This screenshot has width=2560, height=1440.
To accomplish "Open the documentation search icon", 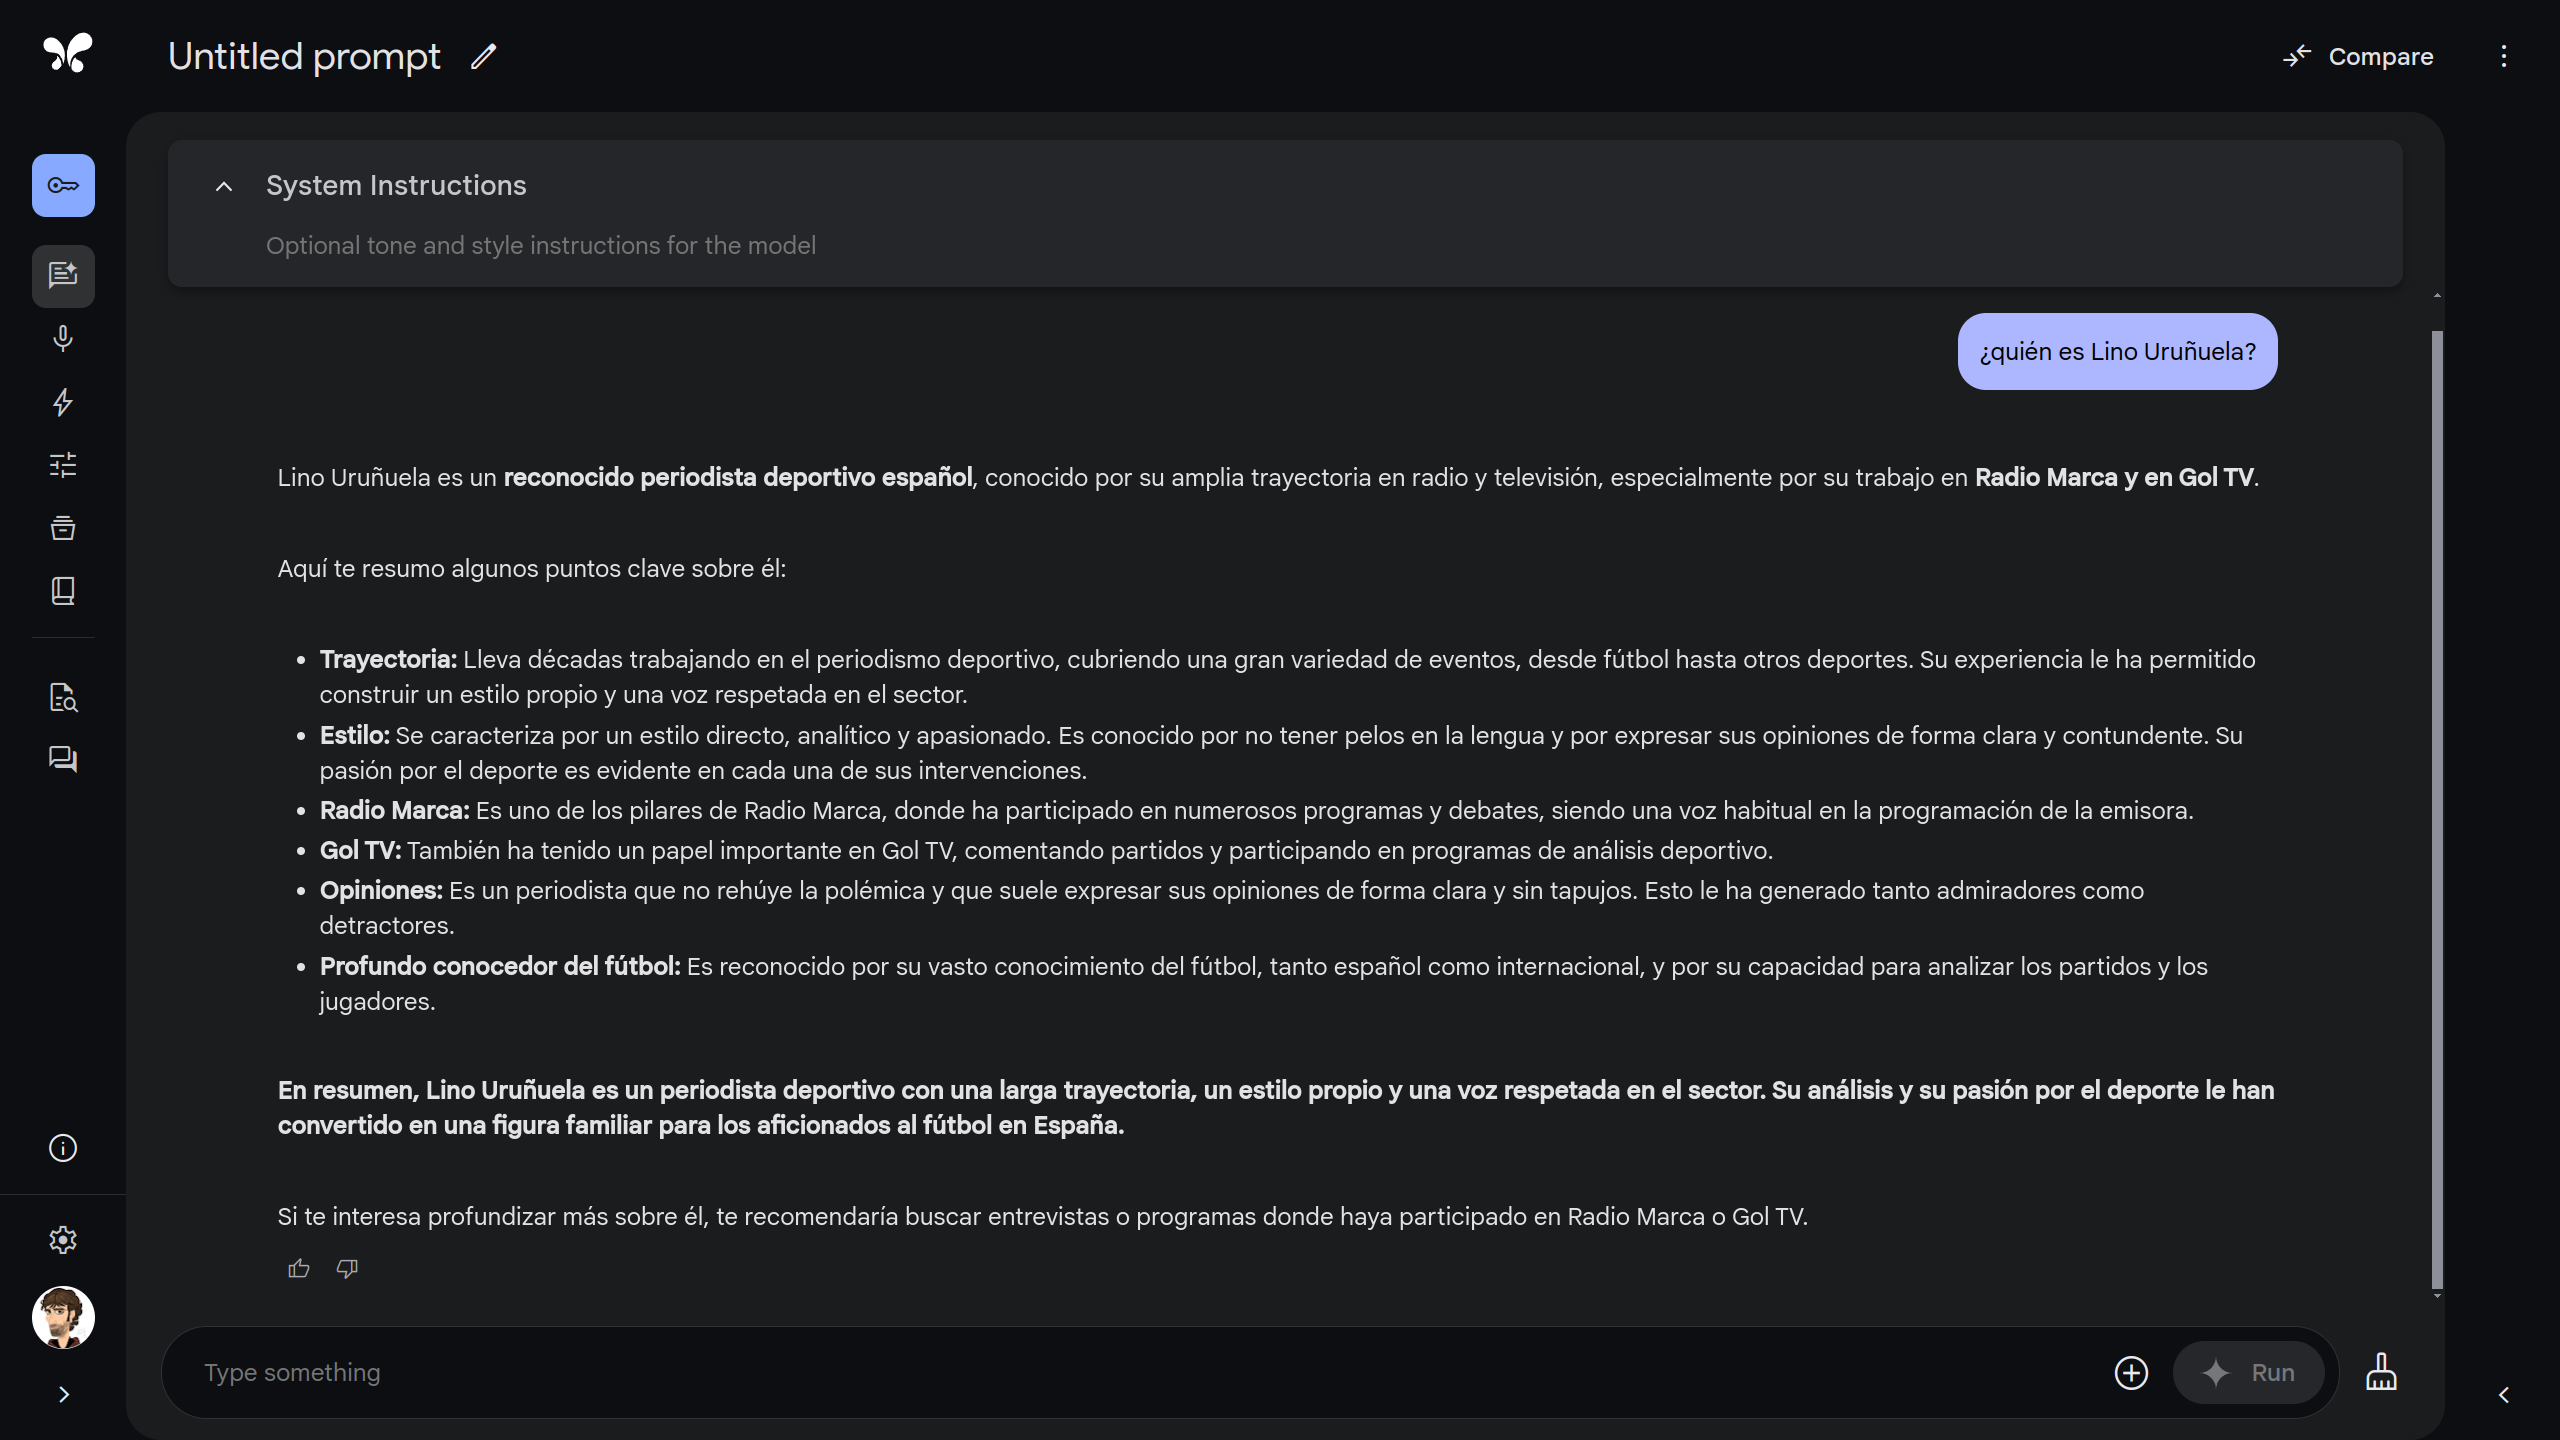I will tap(63, 697).
